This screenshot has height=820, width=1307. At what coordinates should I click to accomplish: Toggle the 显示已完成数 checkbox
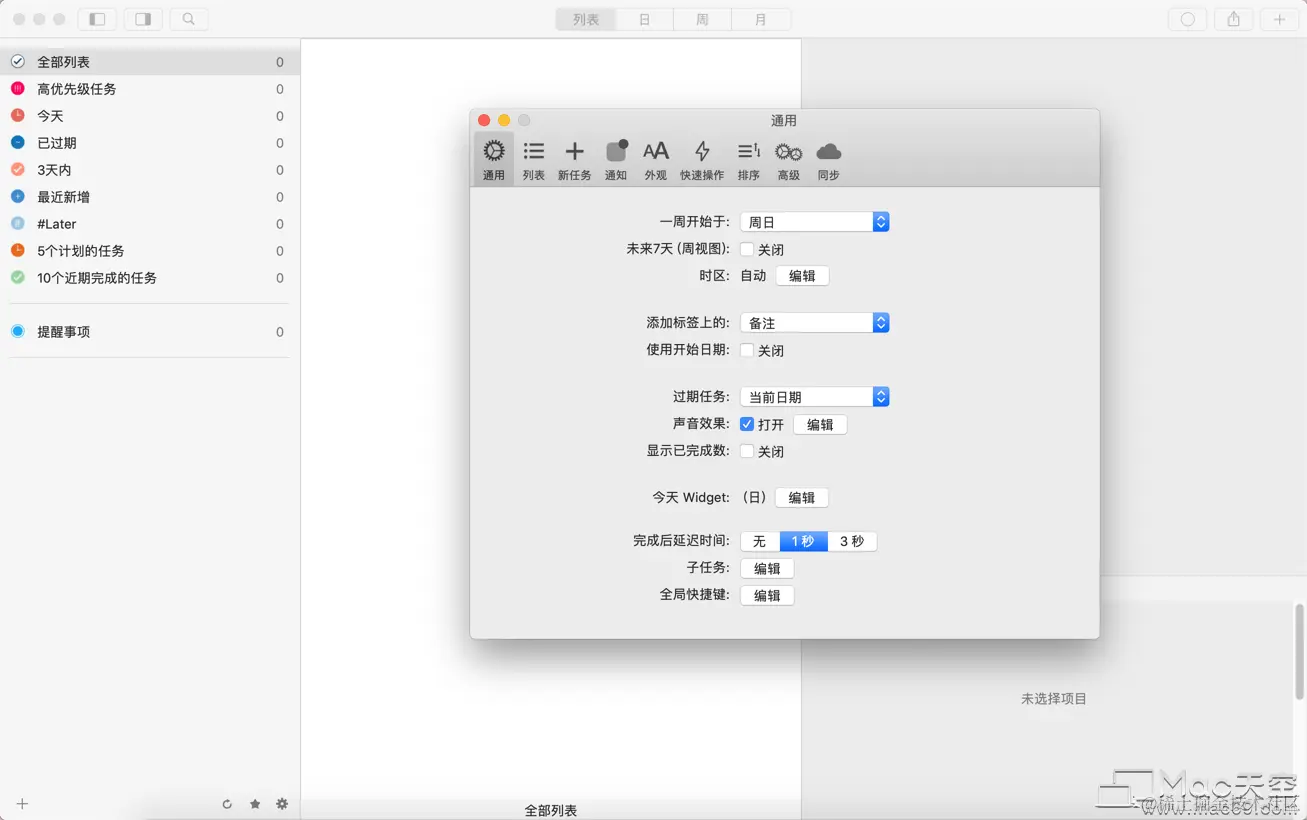(x=747, y=451)
